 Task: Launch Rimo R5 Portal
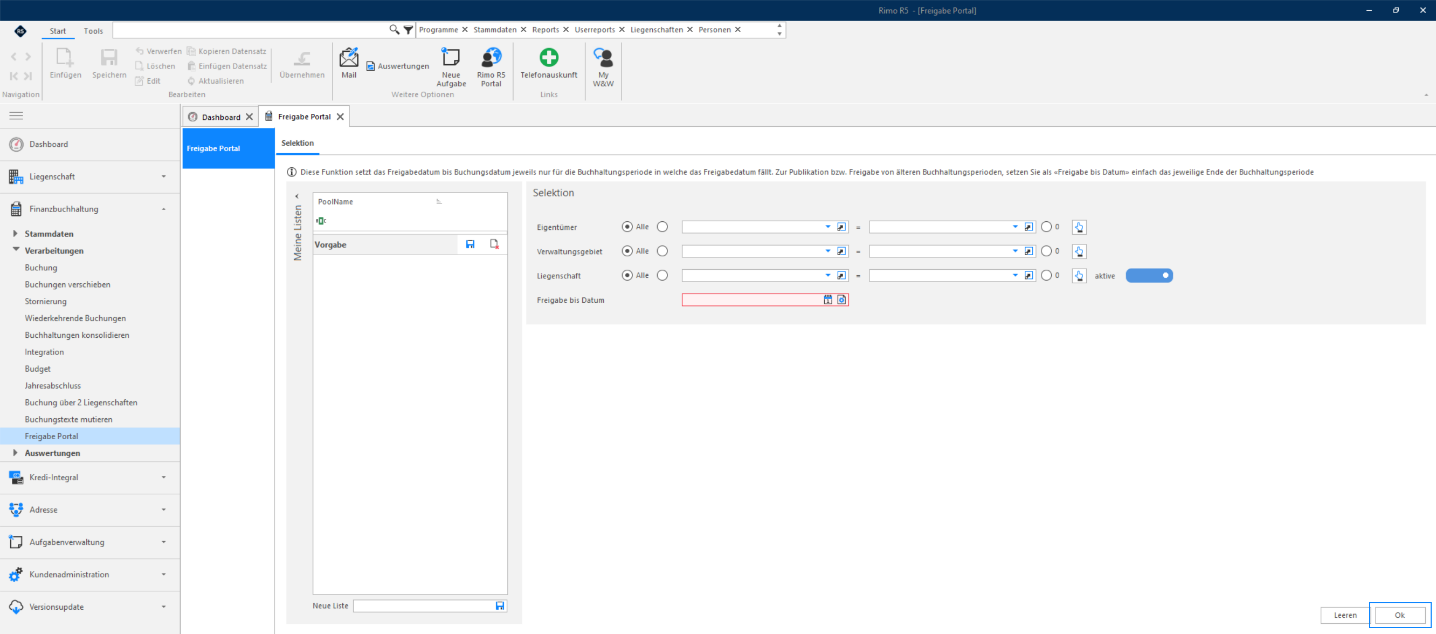point(491,67)
